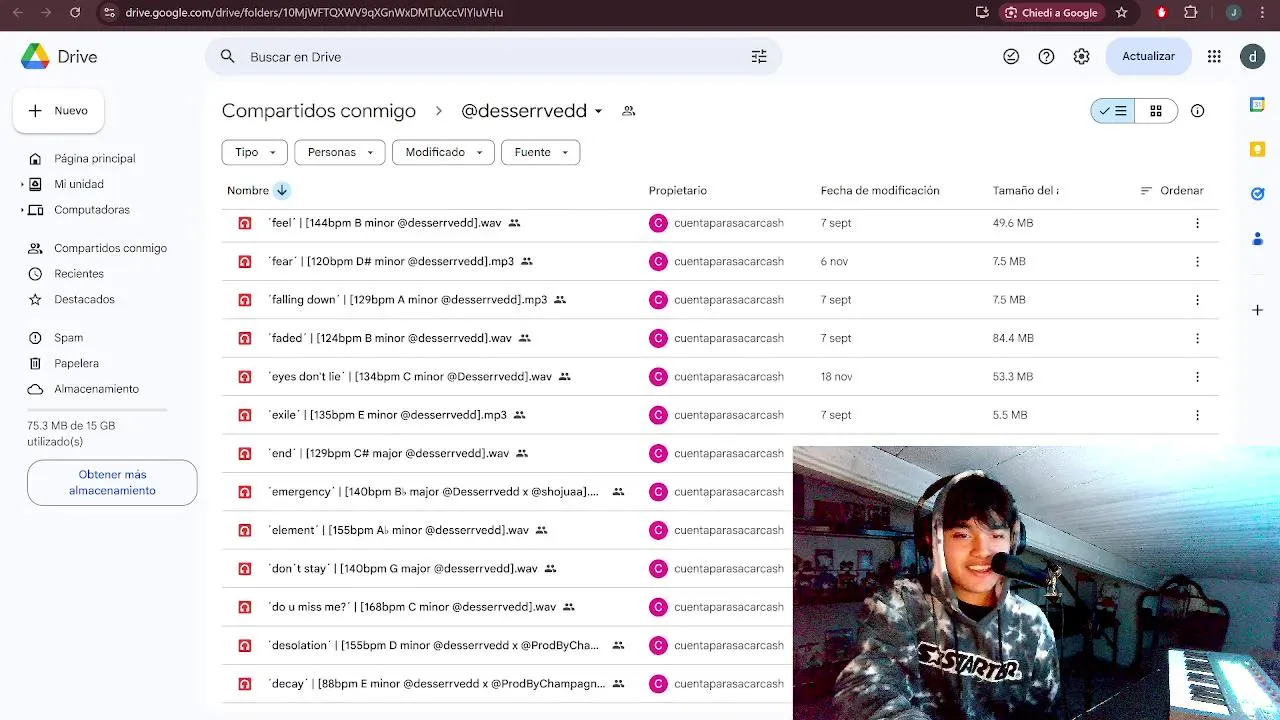The image size is (1280, 720).
Task: Open Contacts side panel icon
Action: pyautogui.click(x=1258, y=239)
